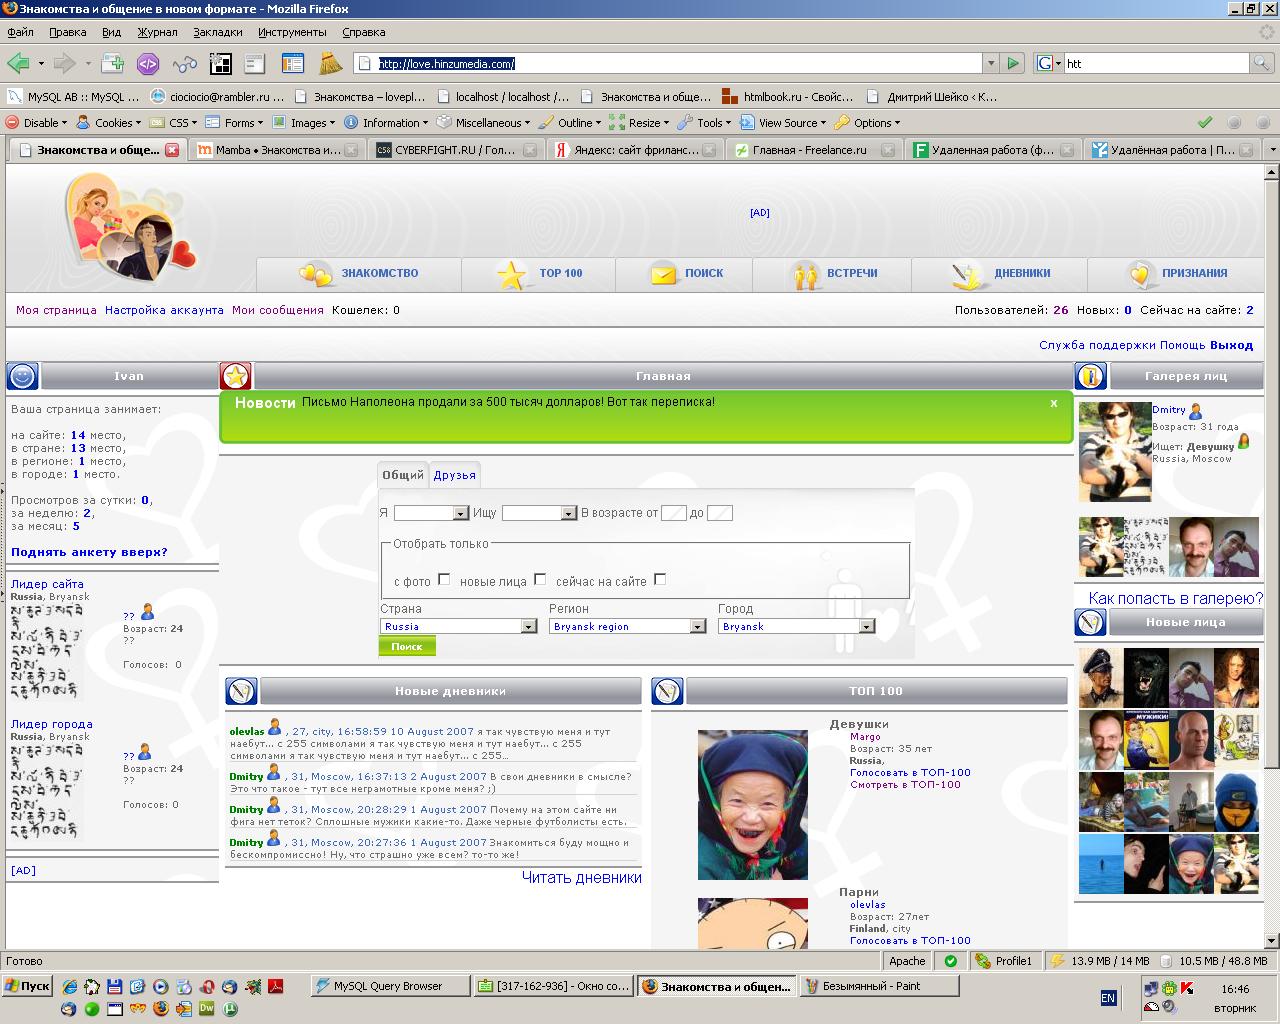Click the EN language indicator in taskbar
Viewport: 1280px width, 1024px height.
[1108, 998]
